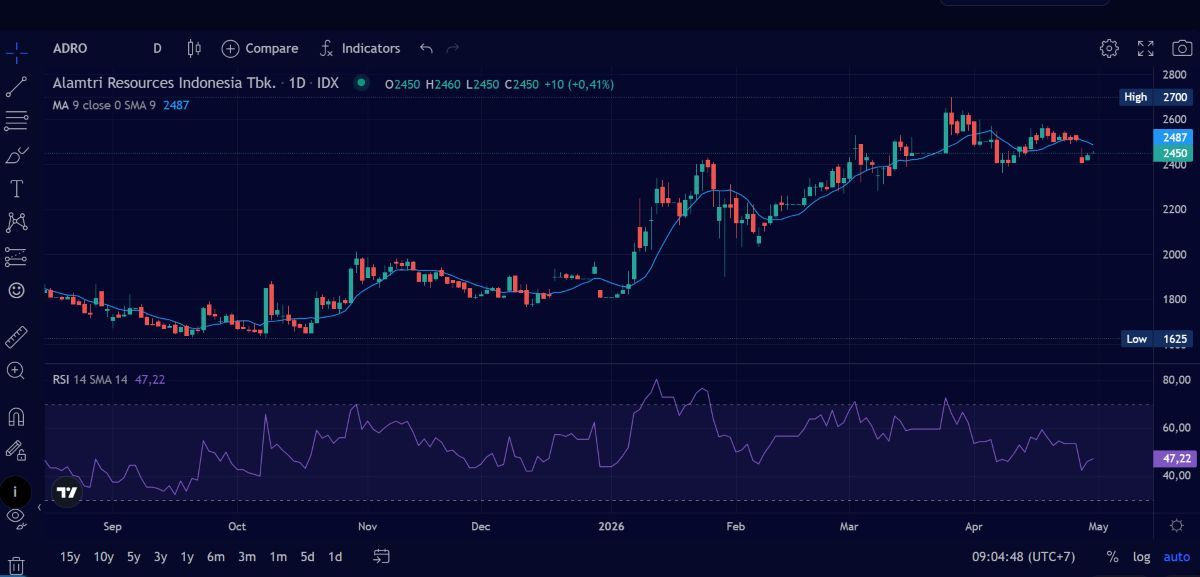This screenshot has height=577, width=1200.
Task: Activate the zoom in tool
Action: [x=16, y=370]
